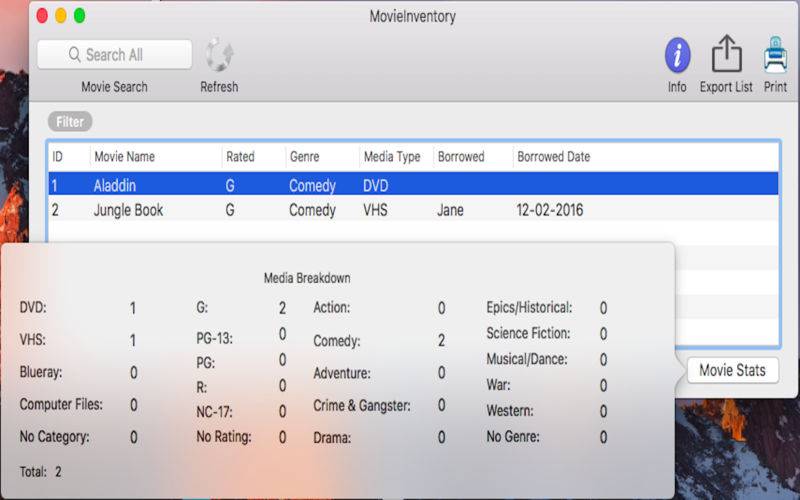Image resolution: width=800 pixels, height=500 pixels.
Task: Click the No Rating: label
Action: click(x=224, y=437)
